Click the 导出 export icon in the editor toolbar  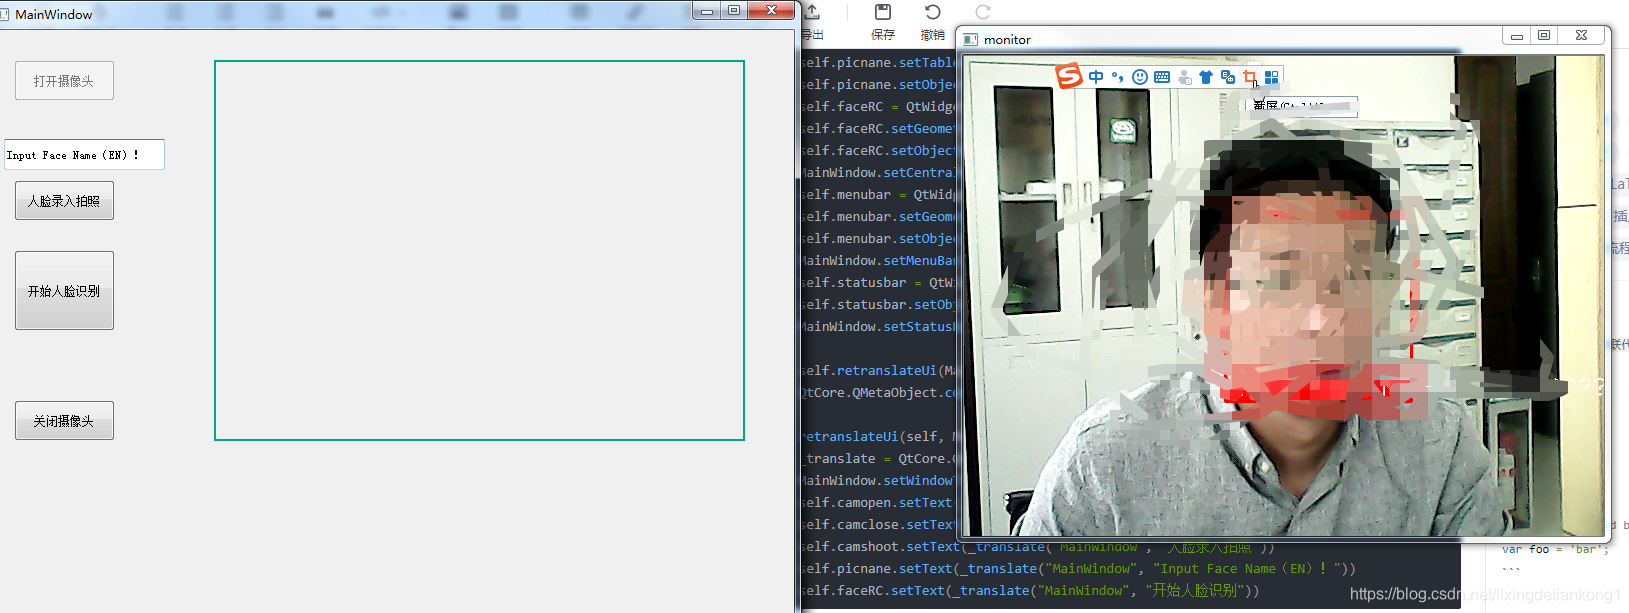coord(812,12)
